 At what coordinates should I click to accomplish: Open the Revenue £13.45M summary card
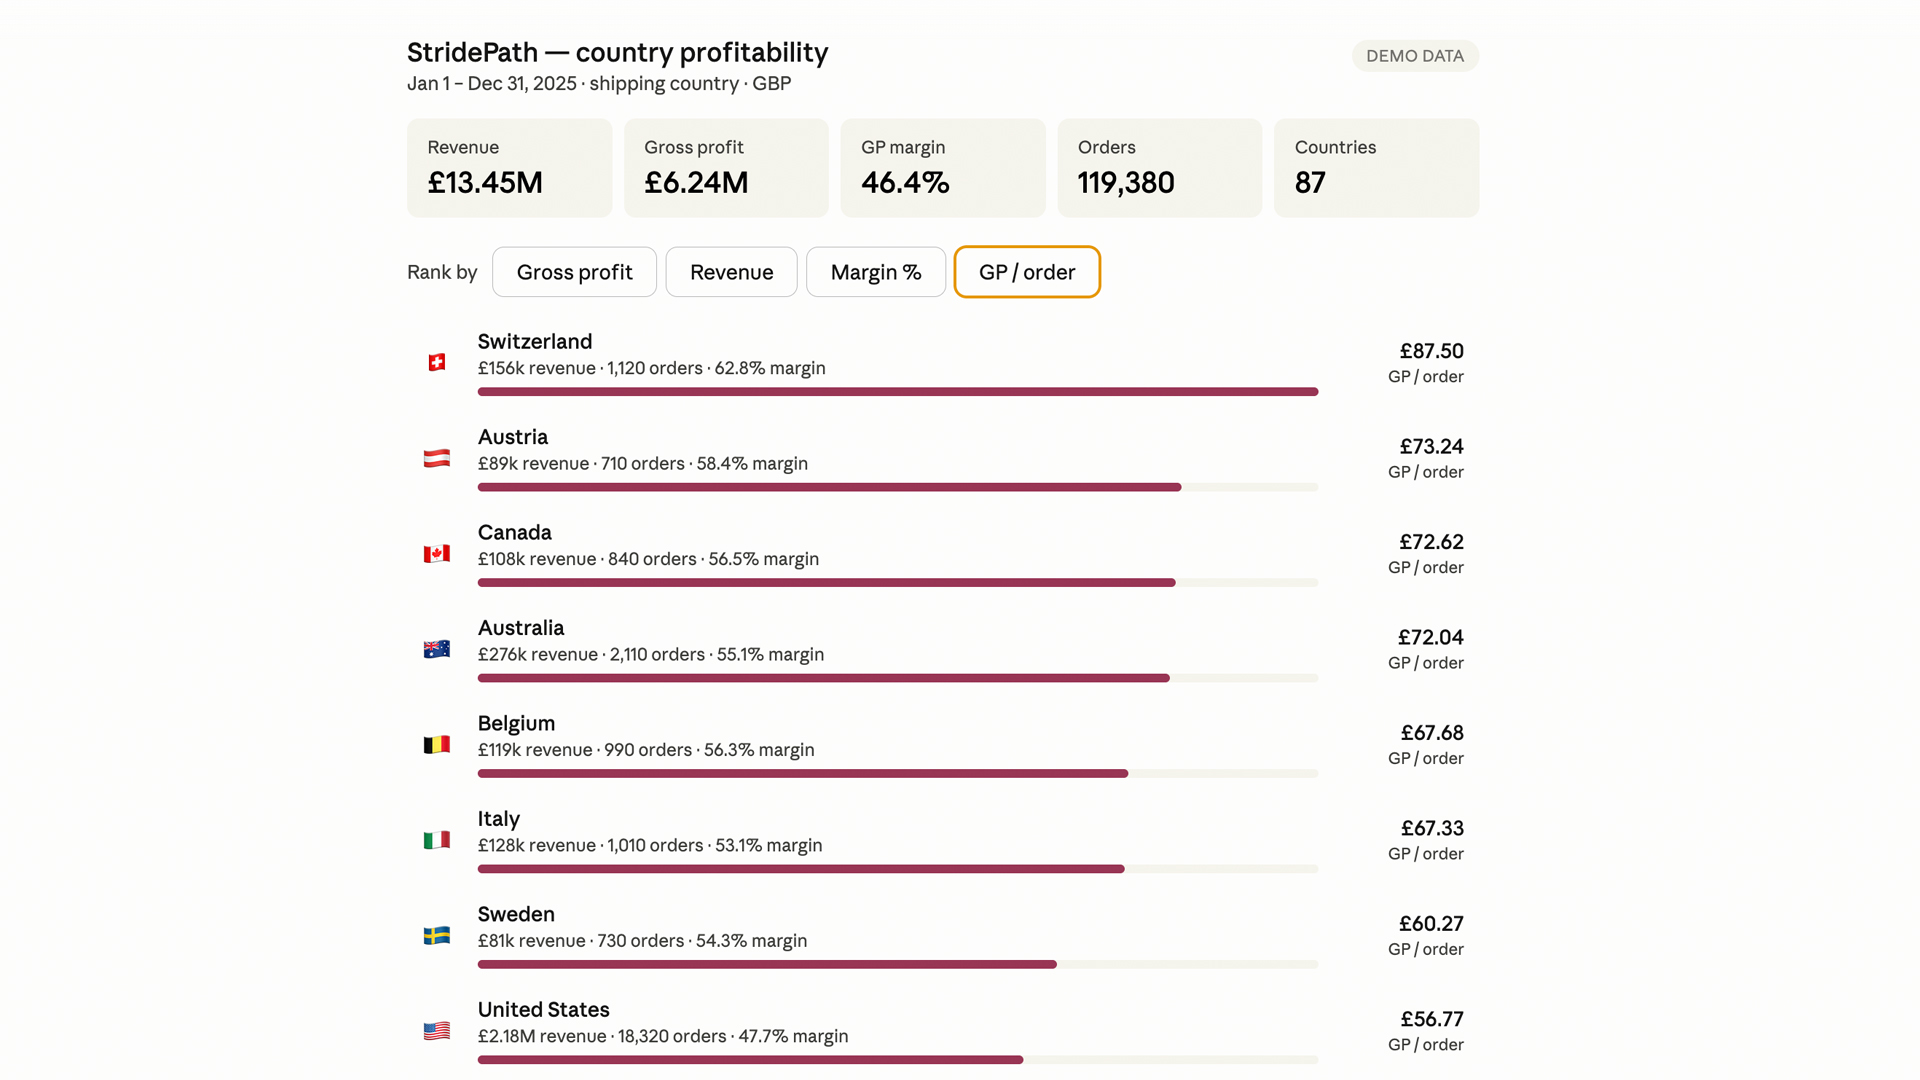point(509,168)
